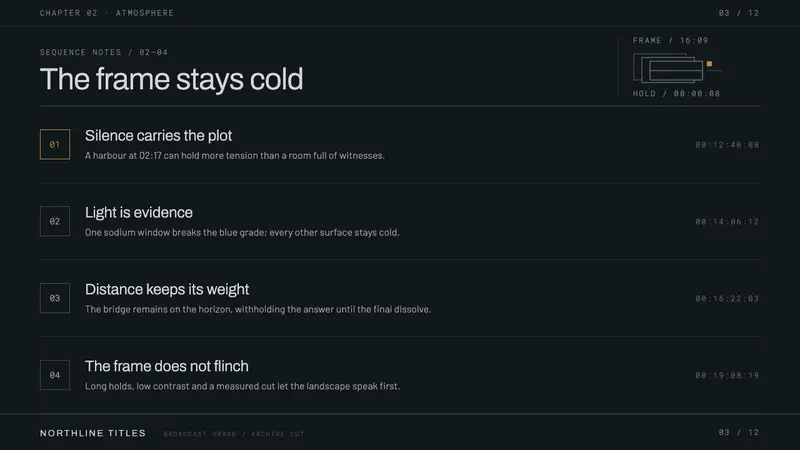Open the 'Silence carries the plot' heading

[x=158, y=136]
